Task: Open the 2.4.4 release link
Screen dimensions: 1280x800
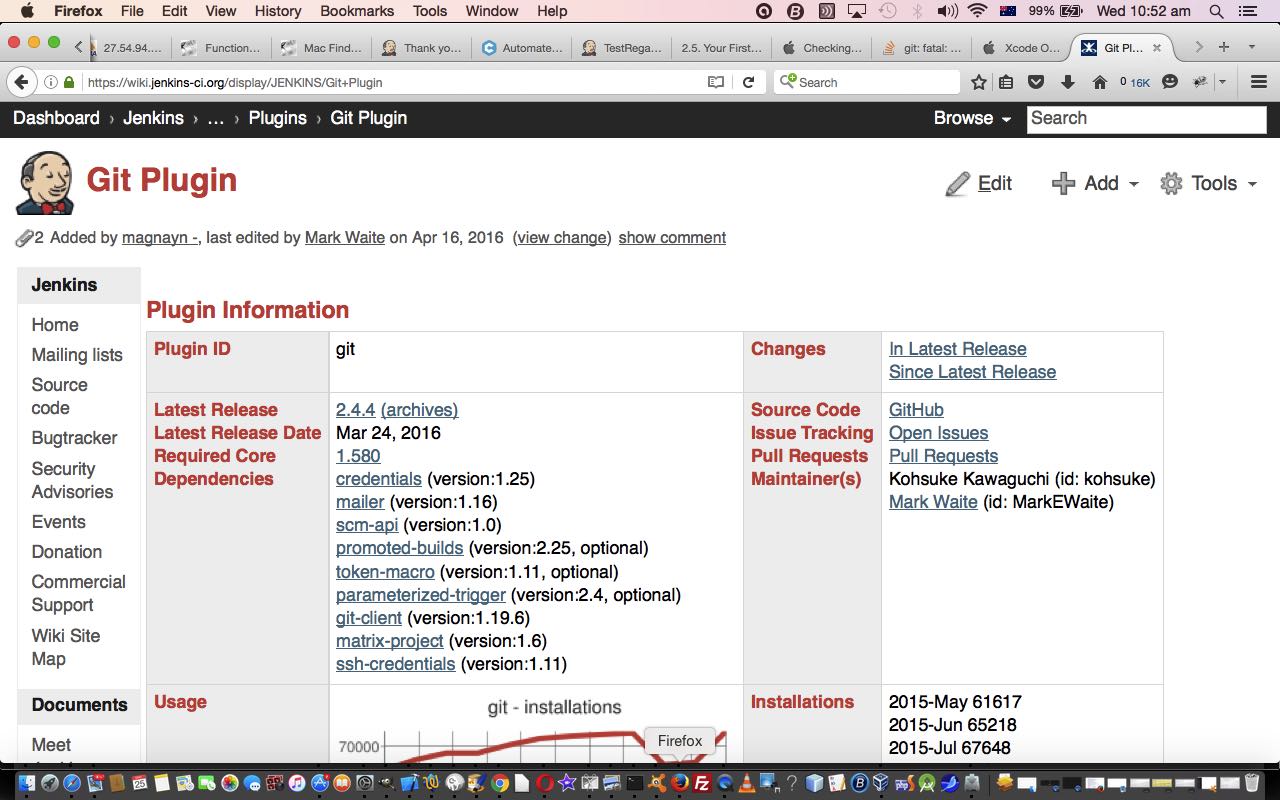Action: coord(355,410)
